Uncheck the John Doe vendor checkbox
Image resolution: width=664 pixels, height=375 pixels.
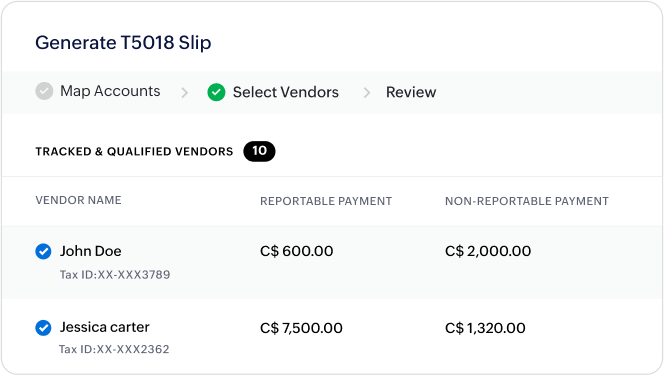click(x=43, y=251)
